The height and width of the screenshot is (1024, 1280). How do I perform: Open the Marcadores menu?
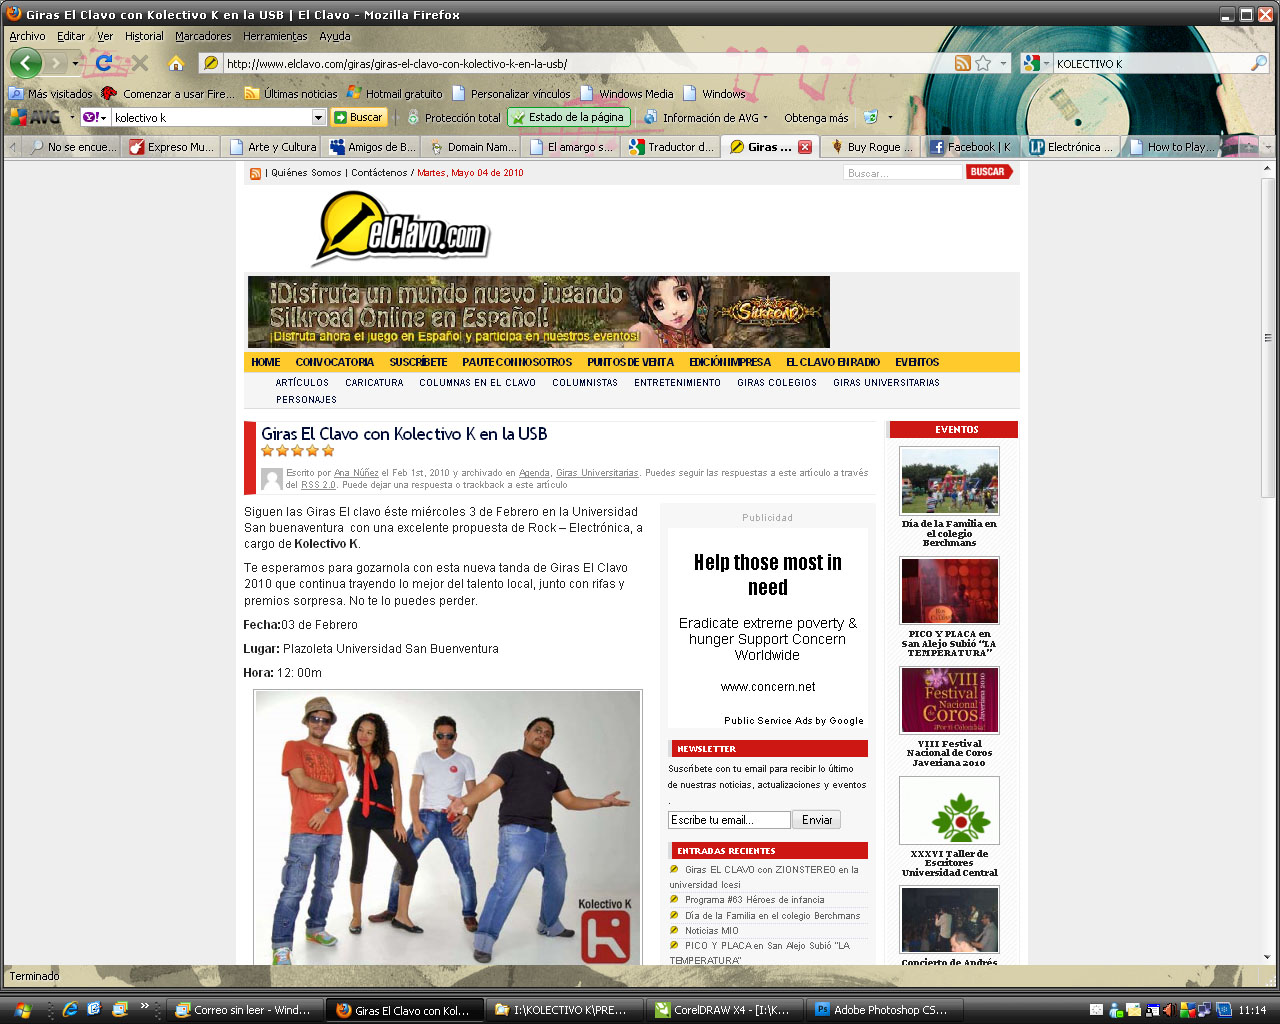(203, 36)
